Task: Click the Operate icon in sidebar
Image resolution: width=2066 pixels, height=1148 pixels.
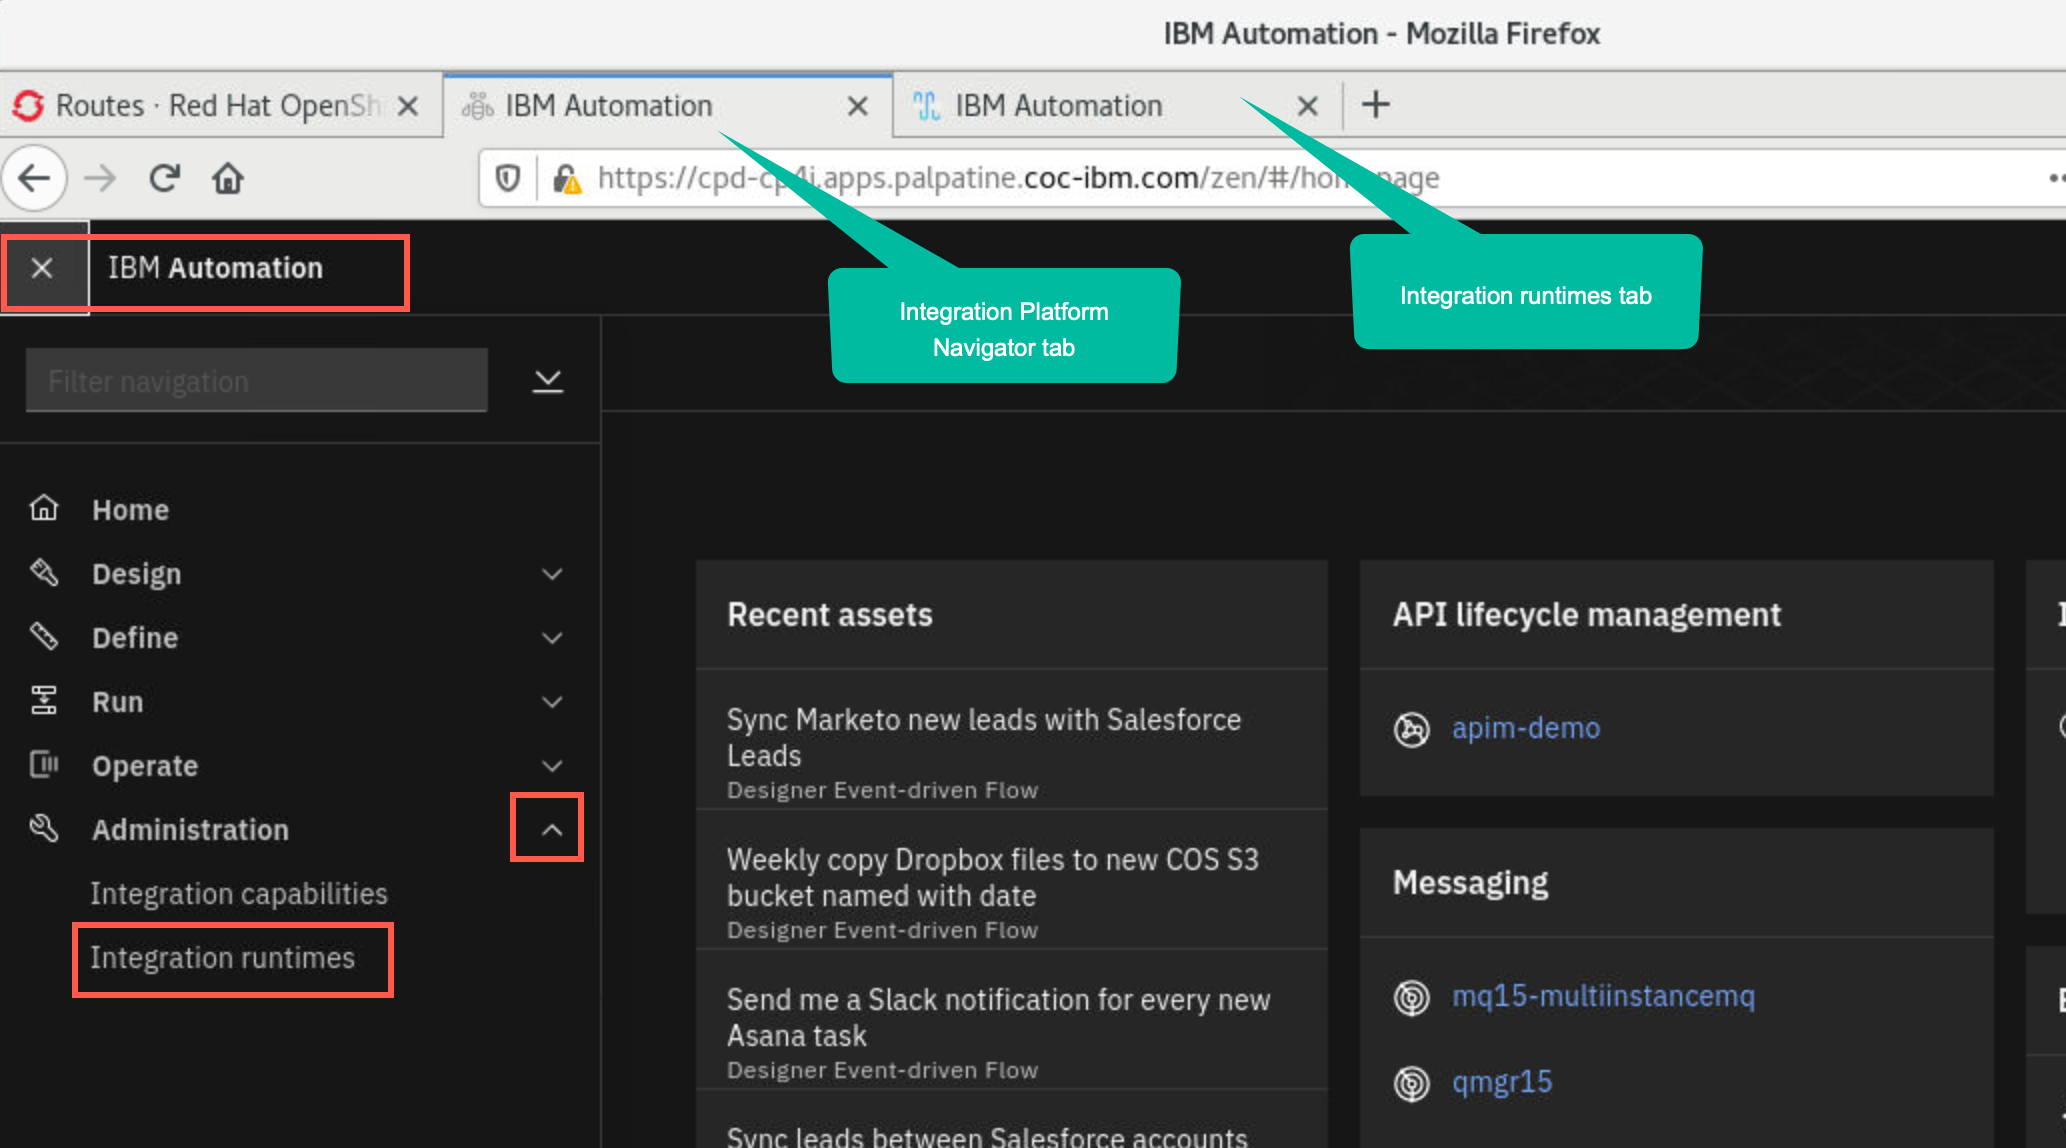Action: (44, 764)
